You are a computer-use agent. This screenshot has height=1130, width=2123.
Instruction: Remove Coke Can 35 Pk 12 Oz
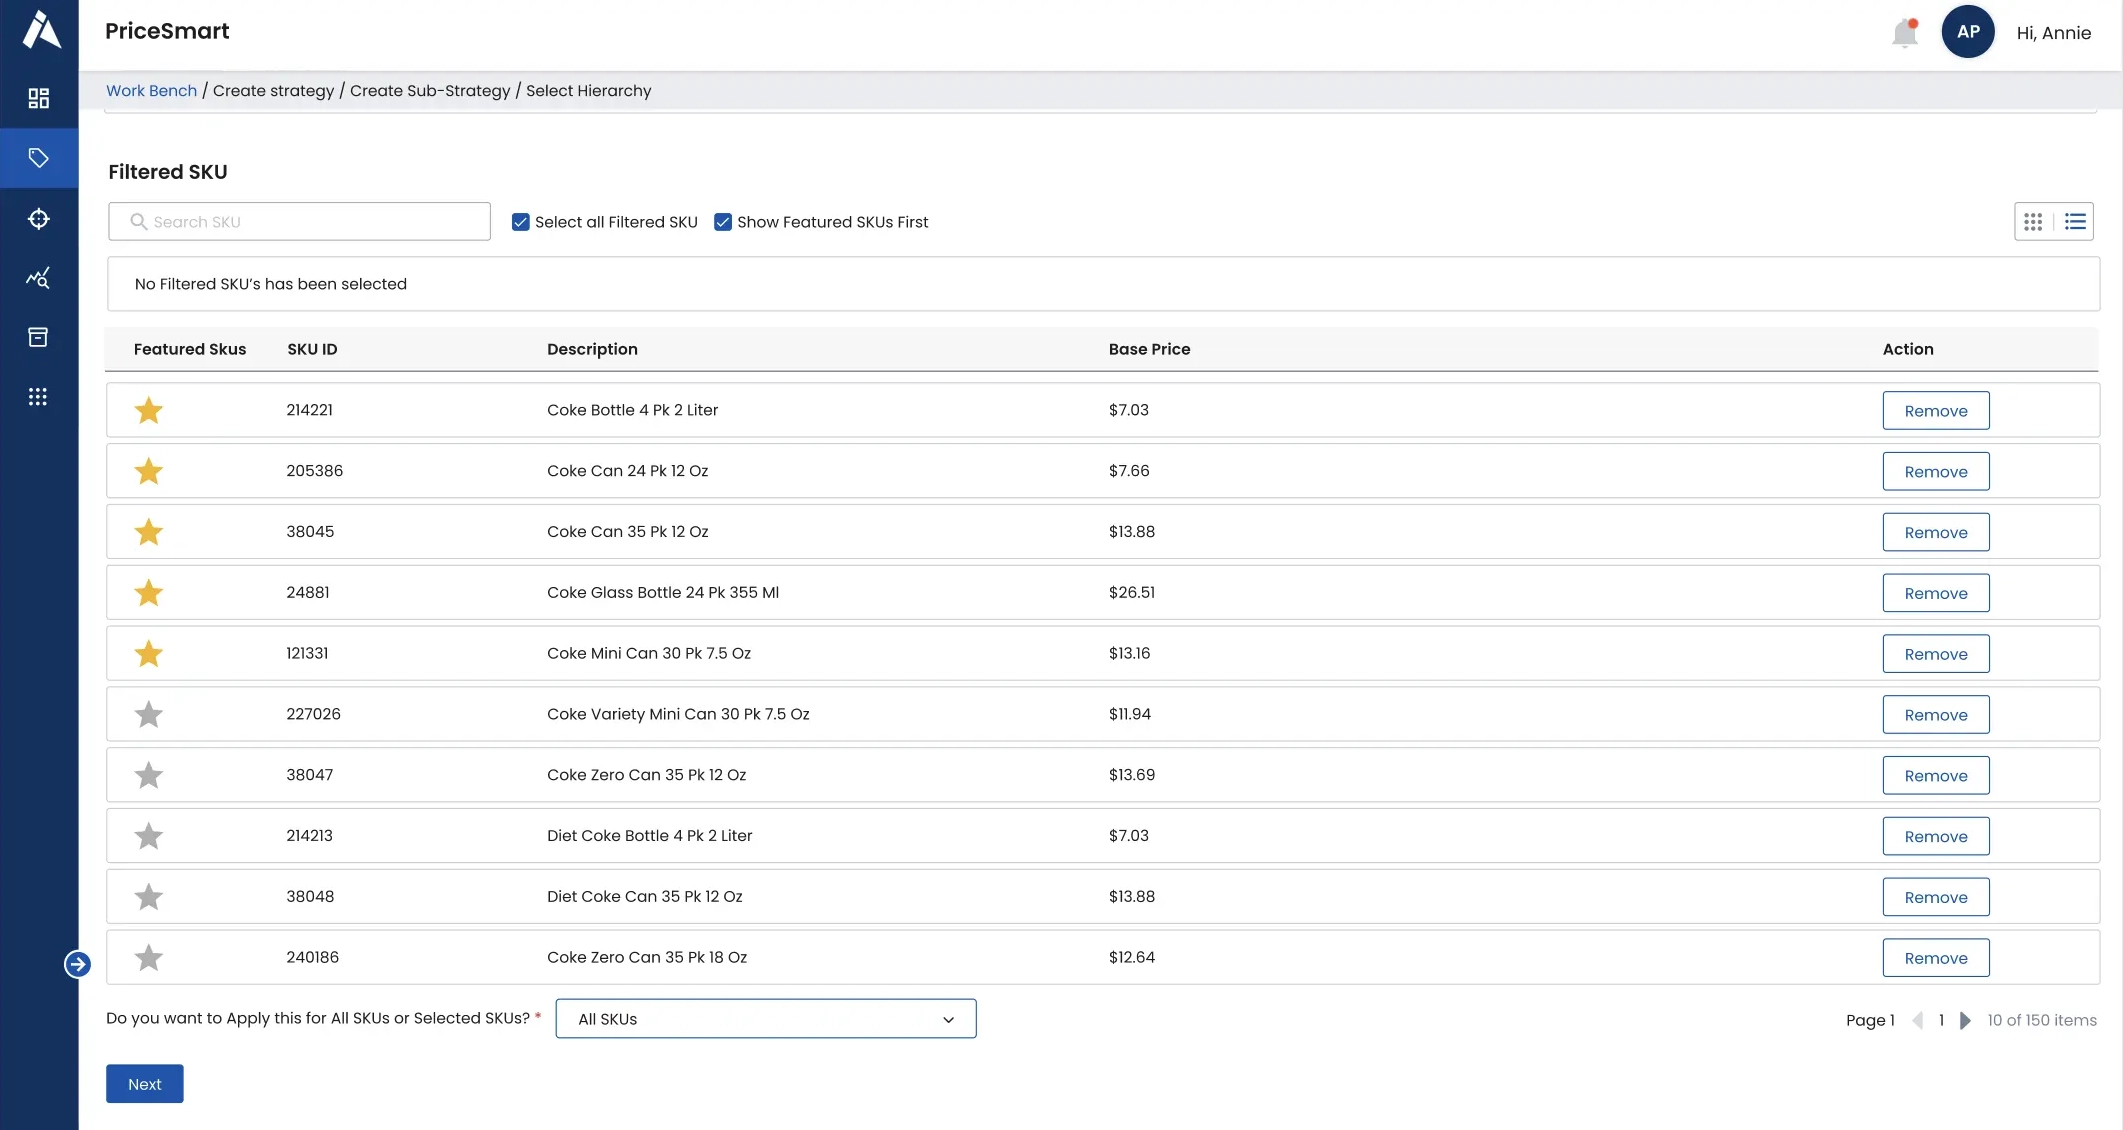click(x=1936, y=533)
